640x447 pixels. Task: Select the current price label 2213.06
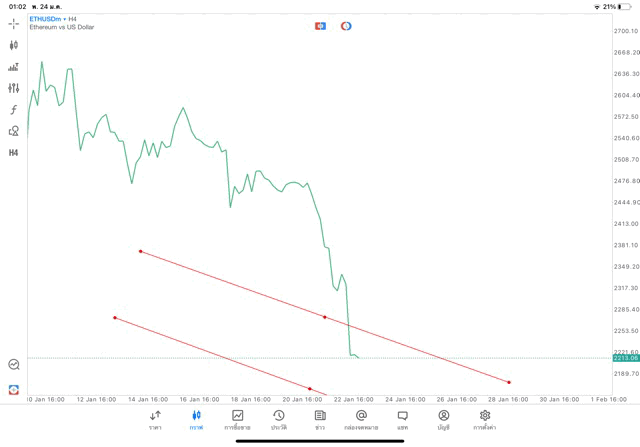[626, 357]
